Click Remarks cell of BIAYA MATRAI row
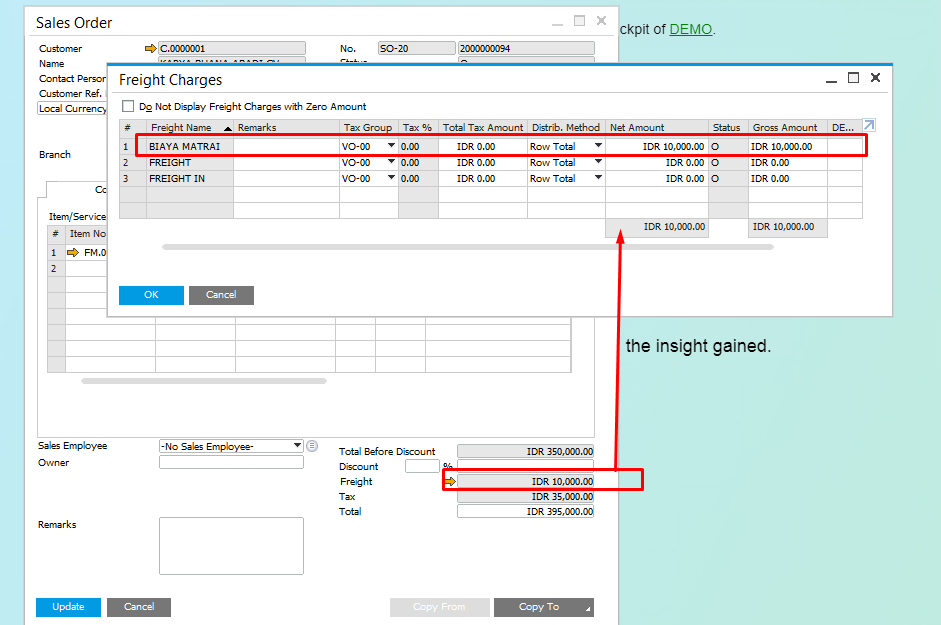Viewport: 941px width, 625px height. pos(286,146)
